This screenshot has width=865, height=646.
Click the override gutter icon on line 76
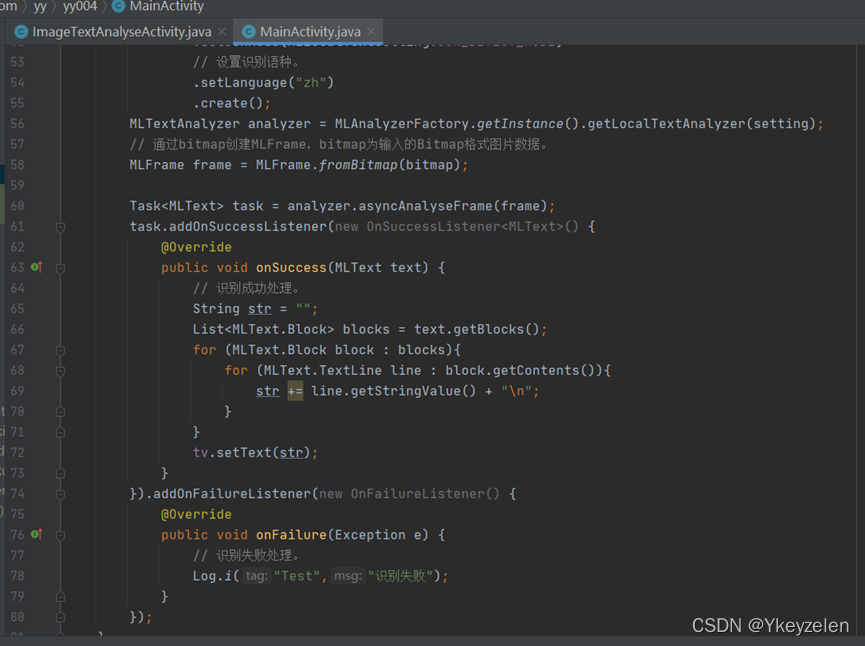(x=36, y=534)
